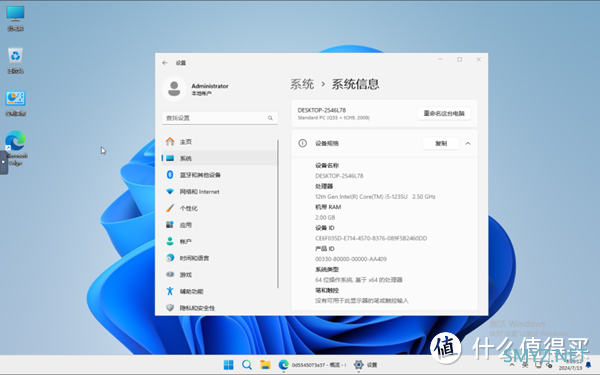The height and width of the screenshot is (375, 600).
Task: Click the 设备规格 card title
Action: (x=327, y=143)
